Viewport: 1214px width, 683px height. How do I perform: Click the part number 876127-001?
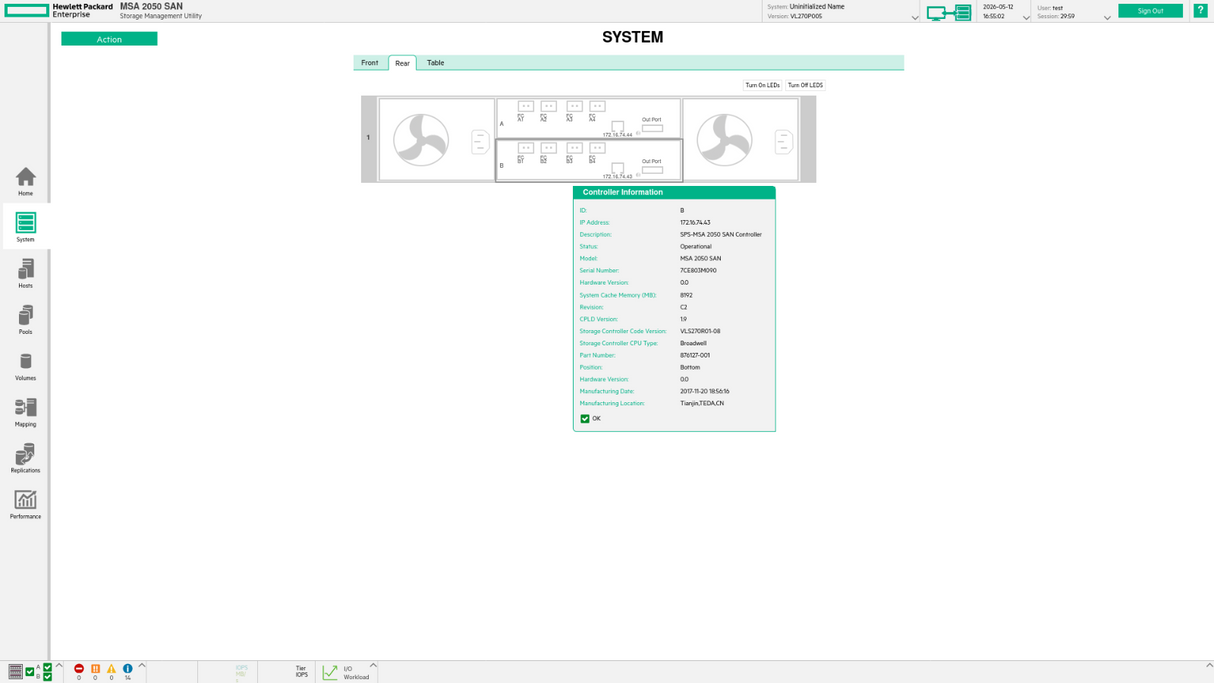click(695, 355)
